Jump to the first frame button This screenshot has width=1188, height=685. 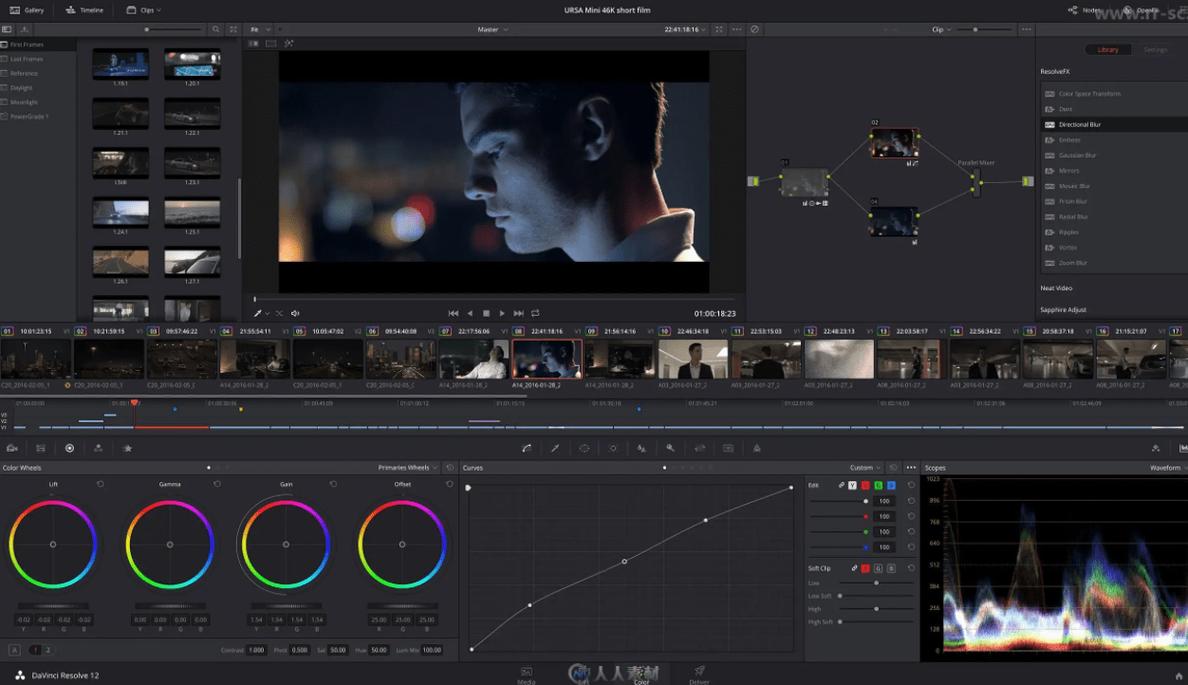click(x=453, y=313)
